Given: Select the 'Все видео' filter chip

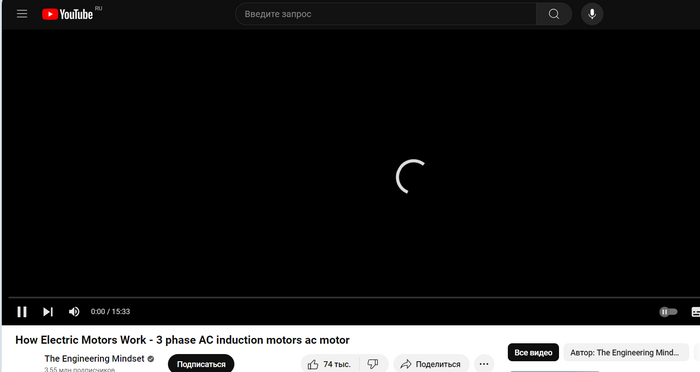Looking at the screenshot, I should click(533, 352).
